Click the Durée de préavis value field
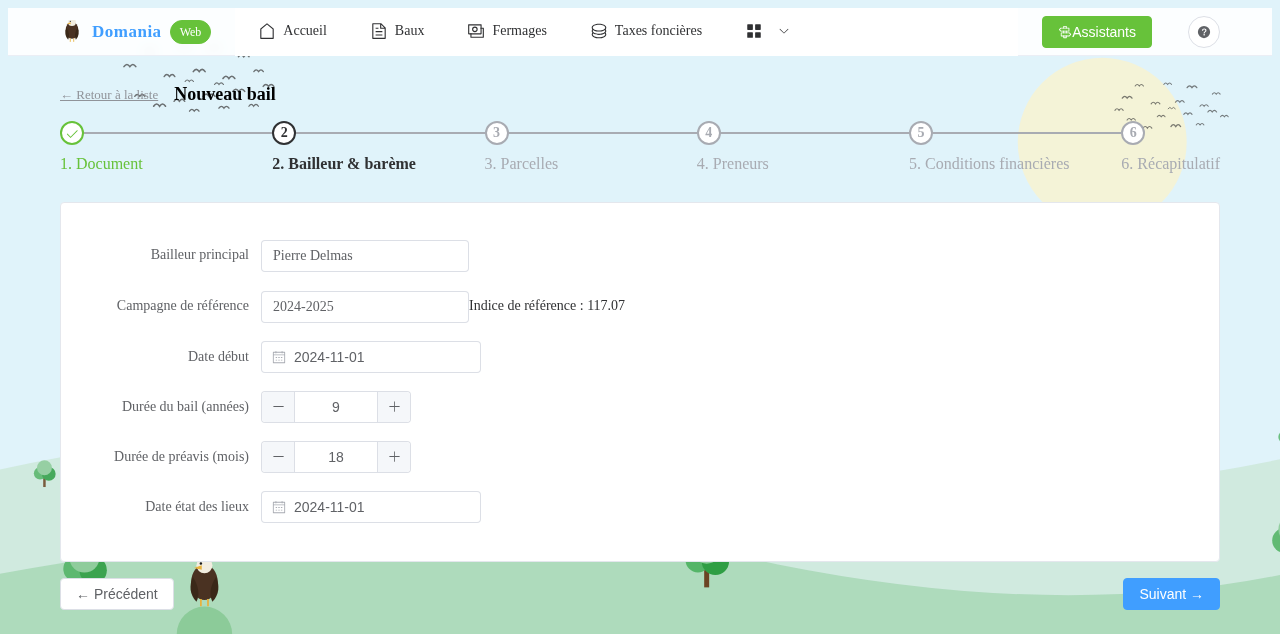Viewport: 1280px width, 634px height. [x=336, y=457]
